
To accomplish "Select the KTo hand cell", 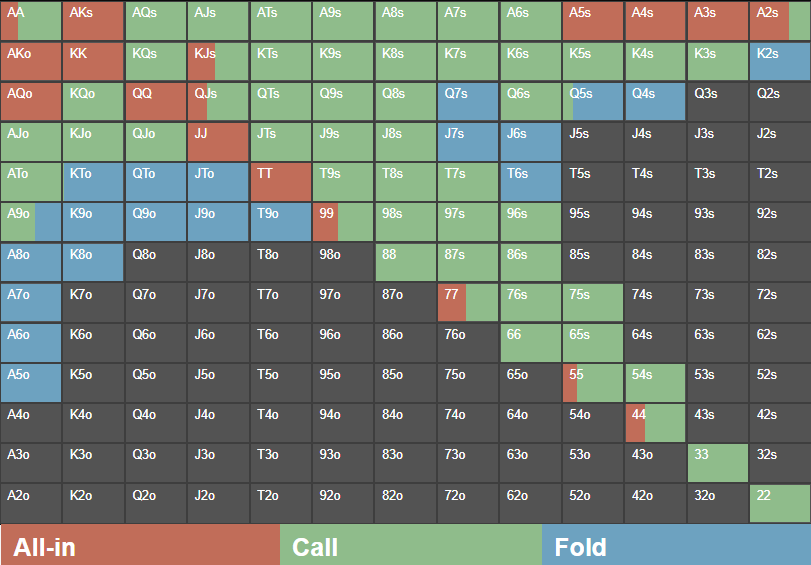I will coord(93,182).
